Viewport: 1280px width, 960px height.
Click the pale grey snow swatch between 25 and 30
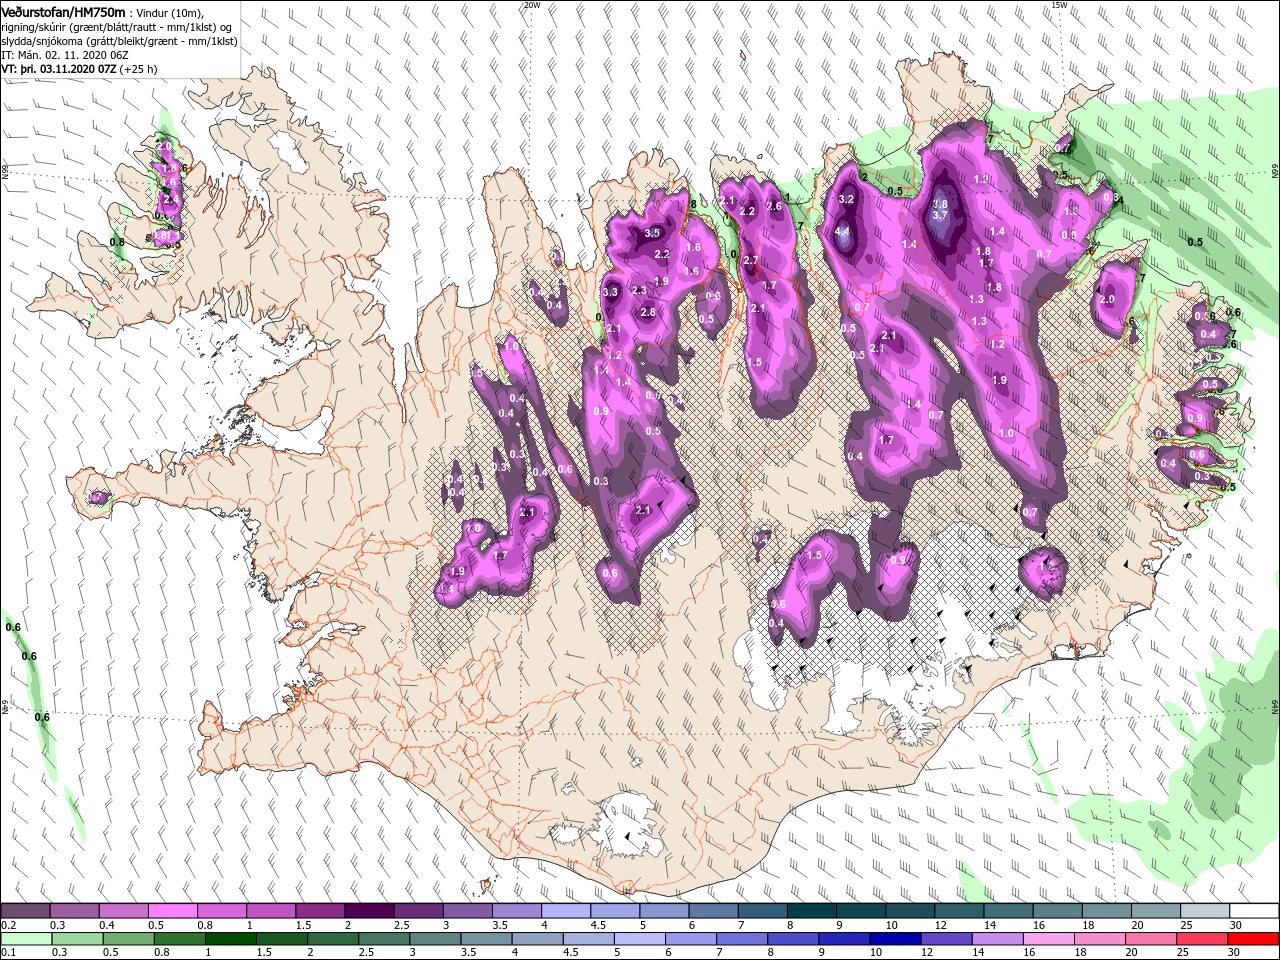(1204, 911)
